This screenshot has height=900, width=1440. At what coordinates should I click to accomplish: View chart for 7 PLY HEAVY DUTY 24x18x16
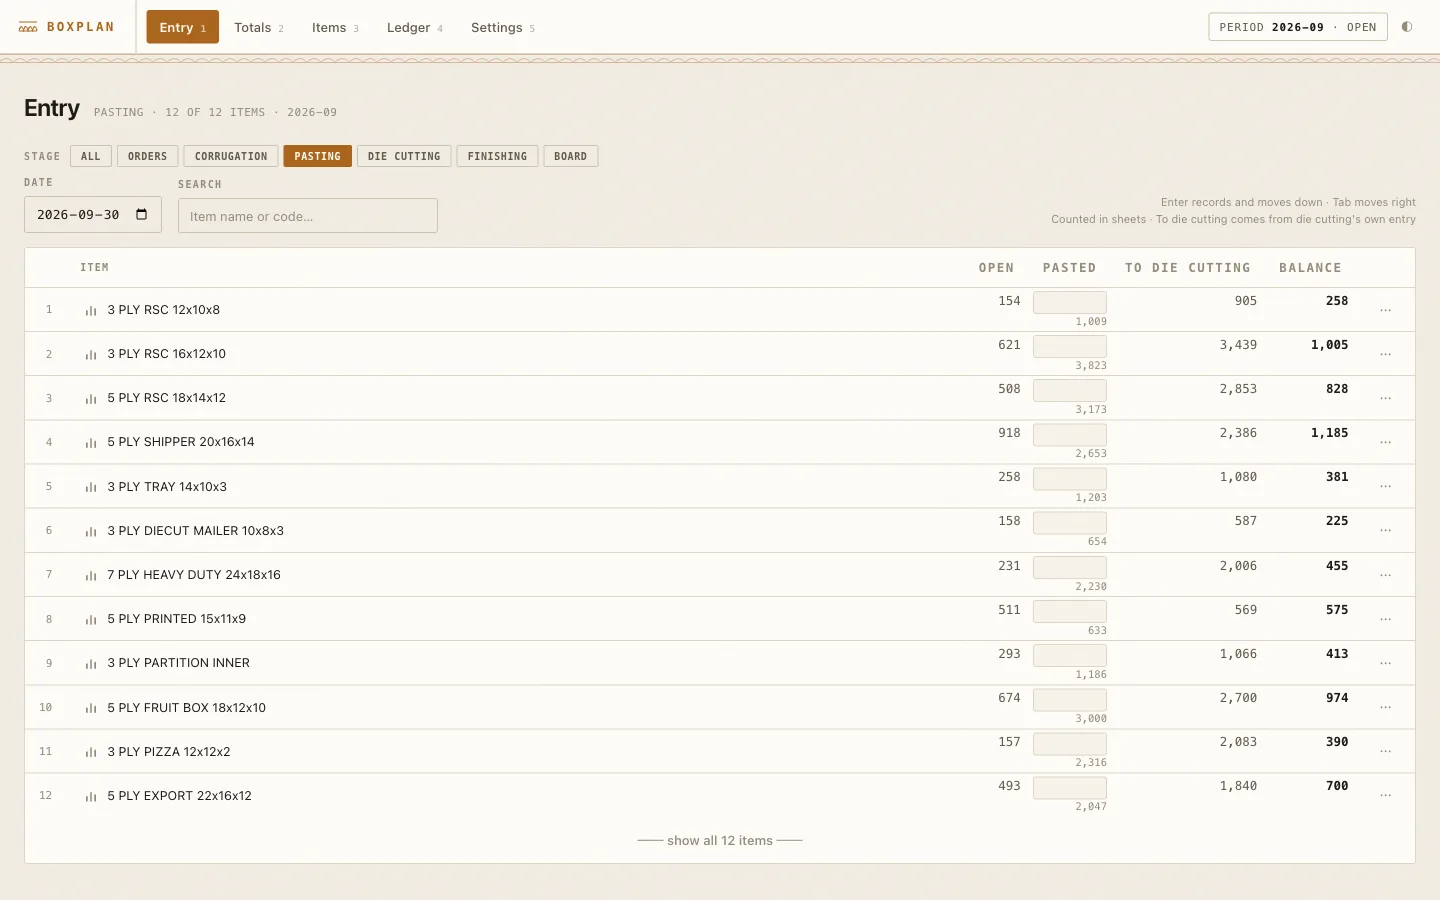pyautogui.click(x=91, y=576)
